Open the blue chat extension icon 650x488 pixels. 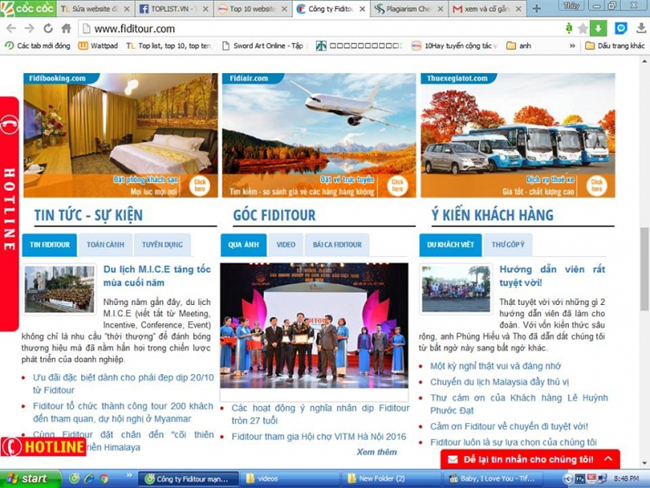(621, 28)
